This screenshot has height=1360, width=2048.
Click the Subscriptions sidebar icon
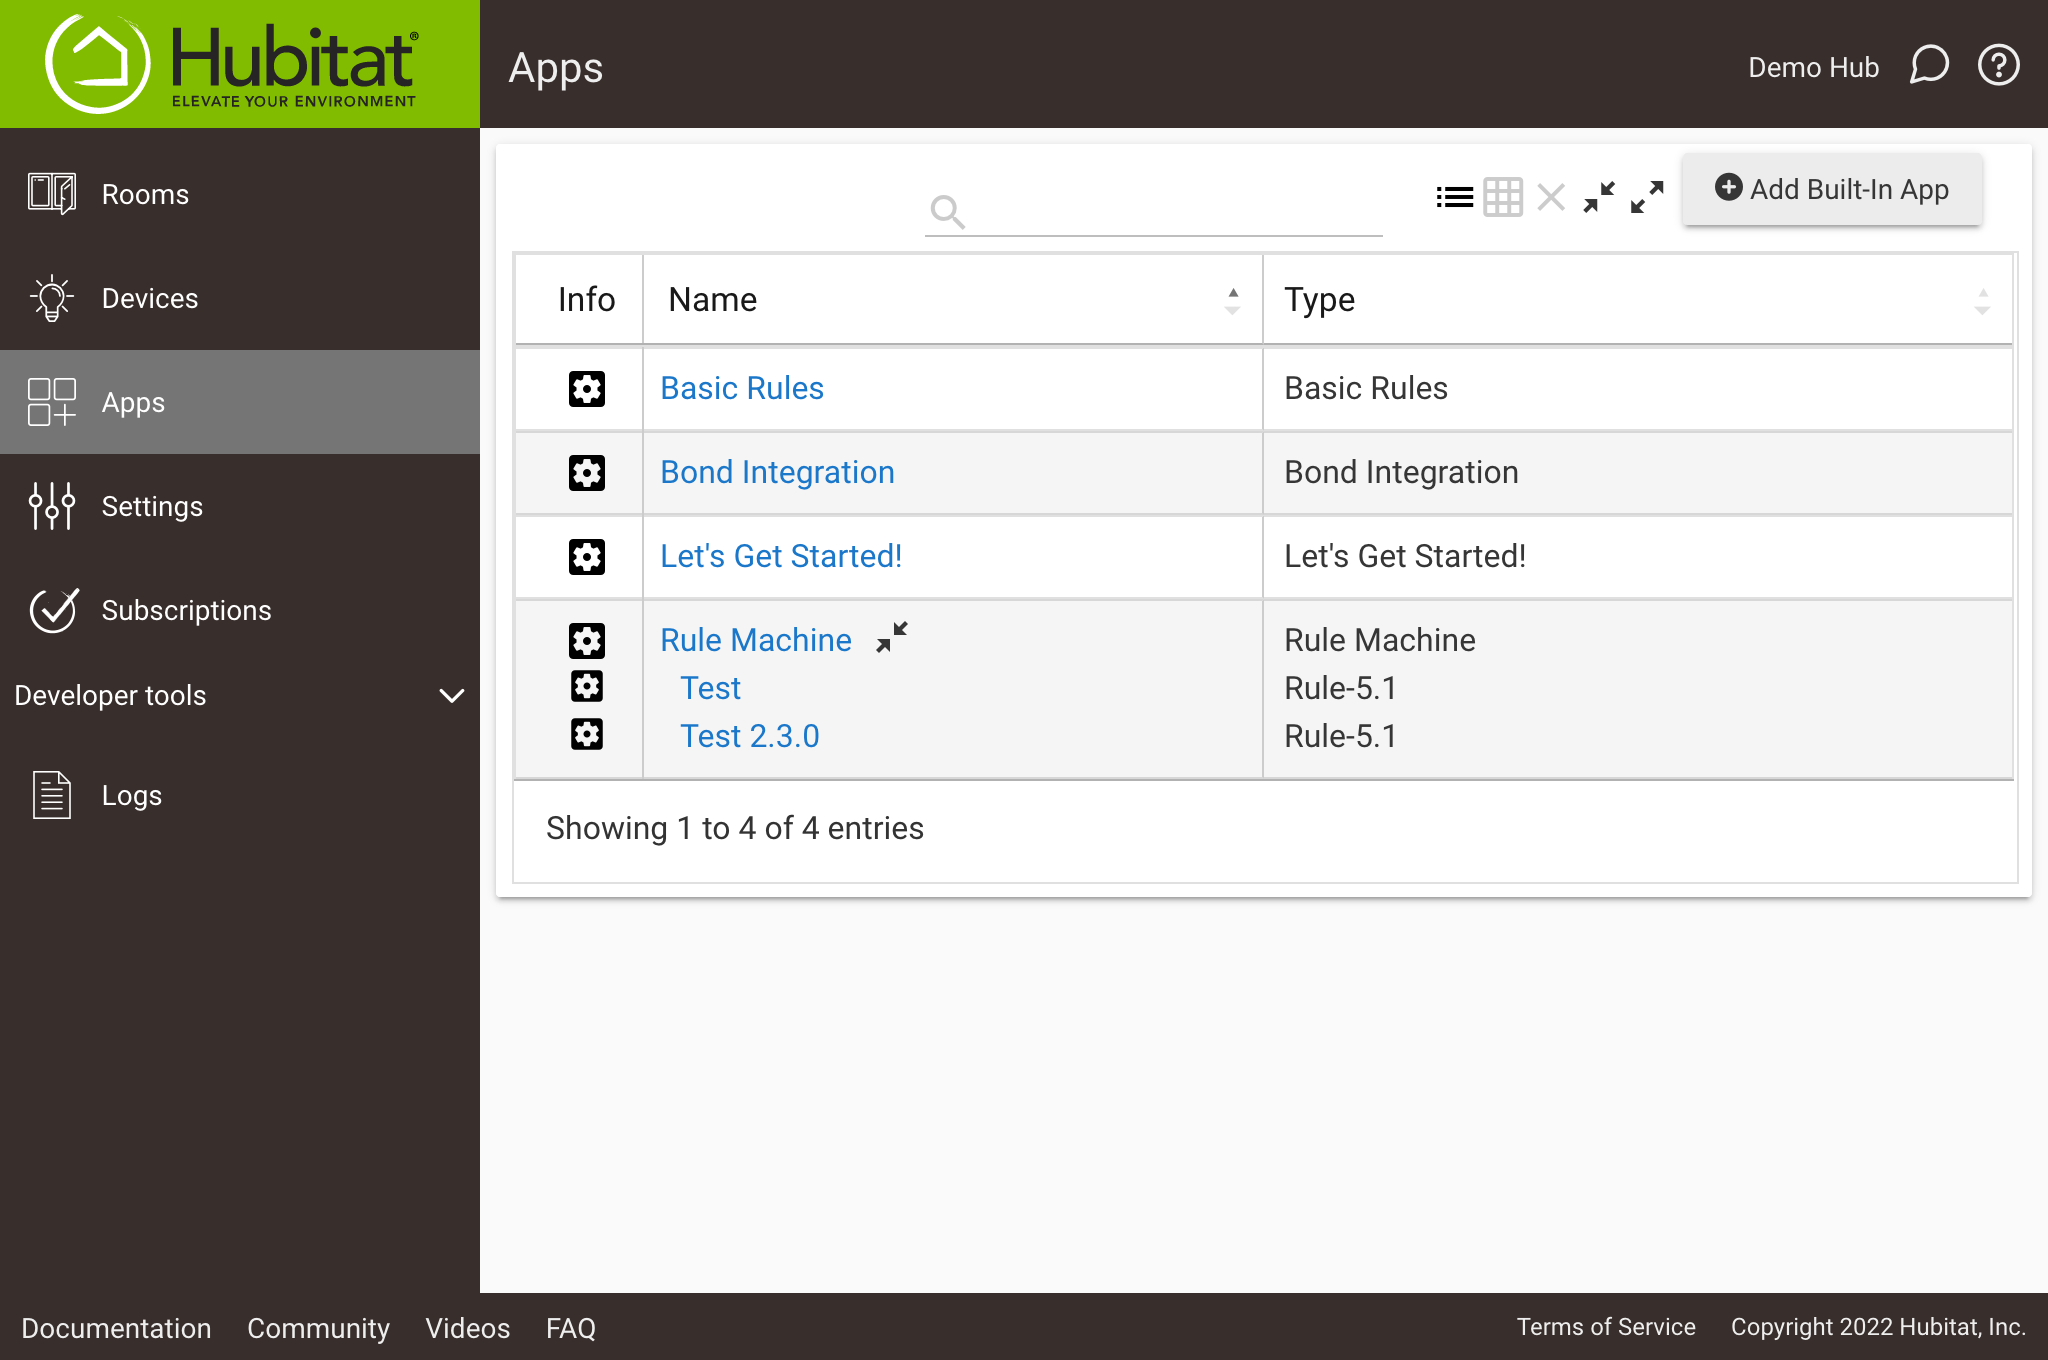click(x=52, y=610)
